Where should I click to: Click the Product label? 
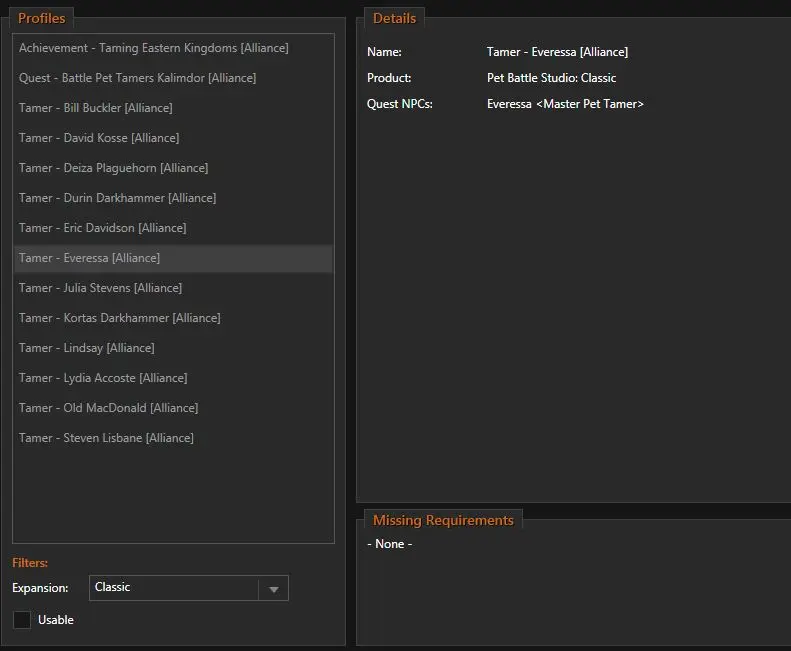coord(389,78)
